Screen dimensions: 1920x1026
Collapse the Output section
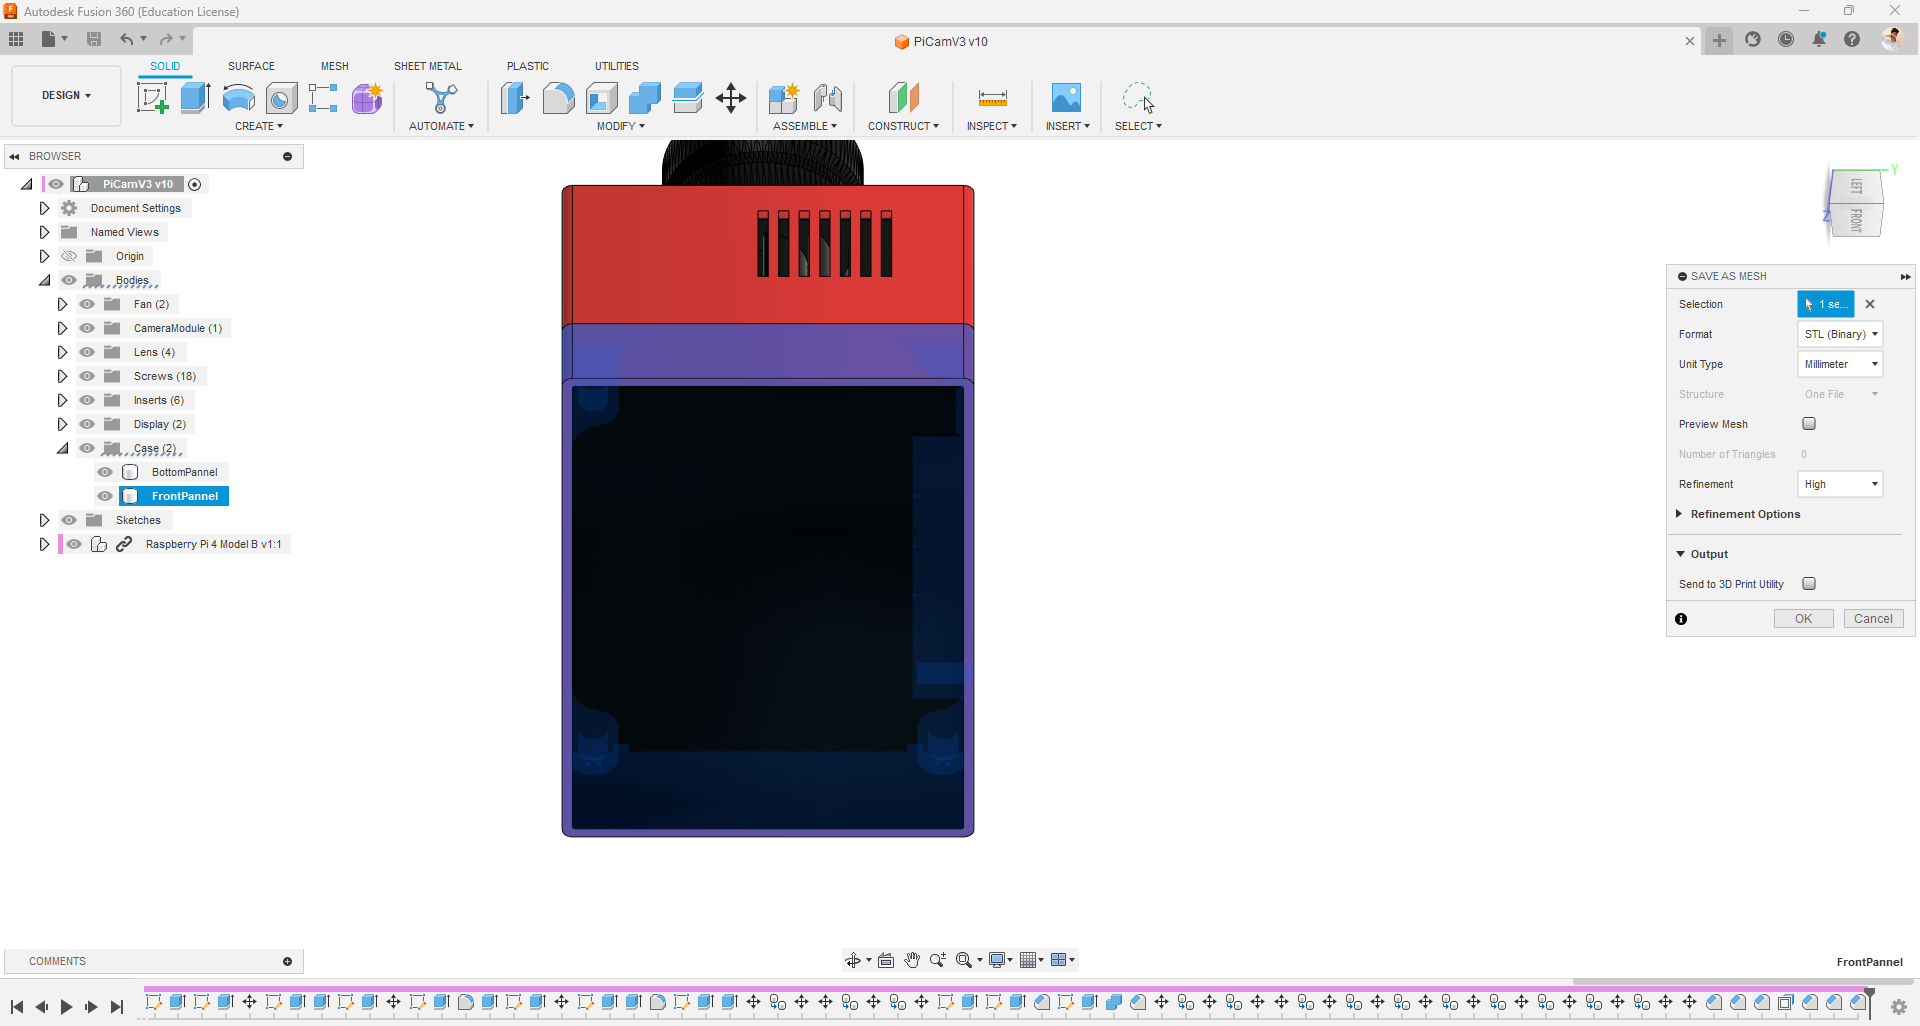click(1680, 554)
